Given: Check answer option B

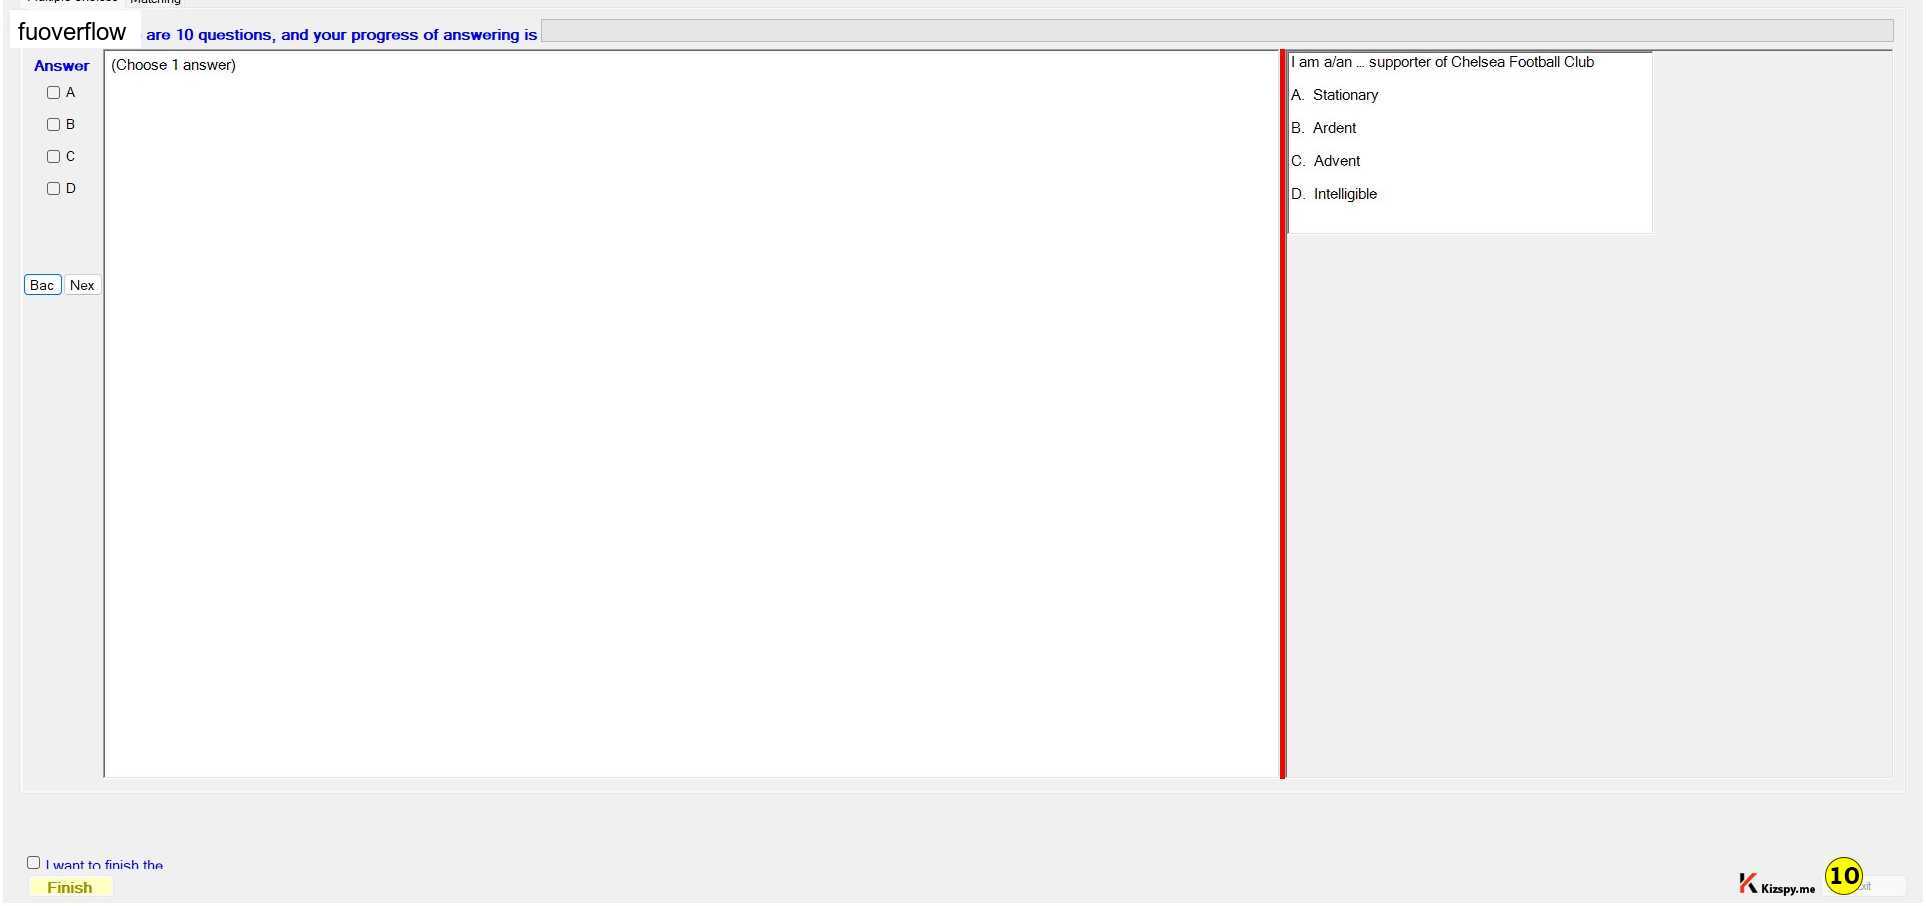Looking at the screenshot, I should pos(54,124).
